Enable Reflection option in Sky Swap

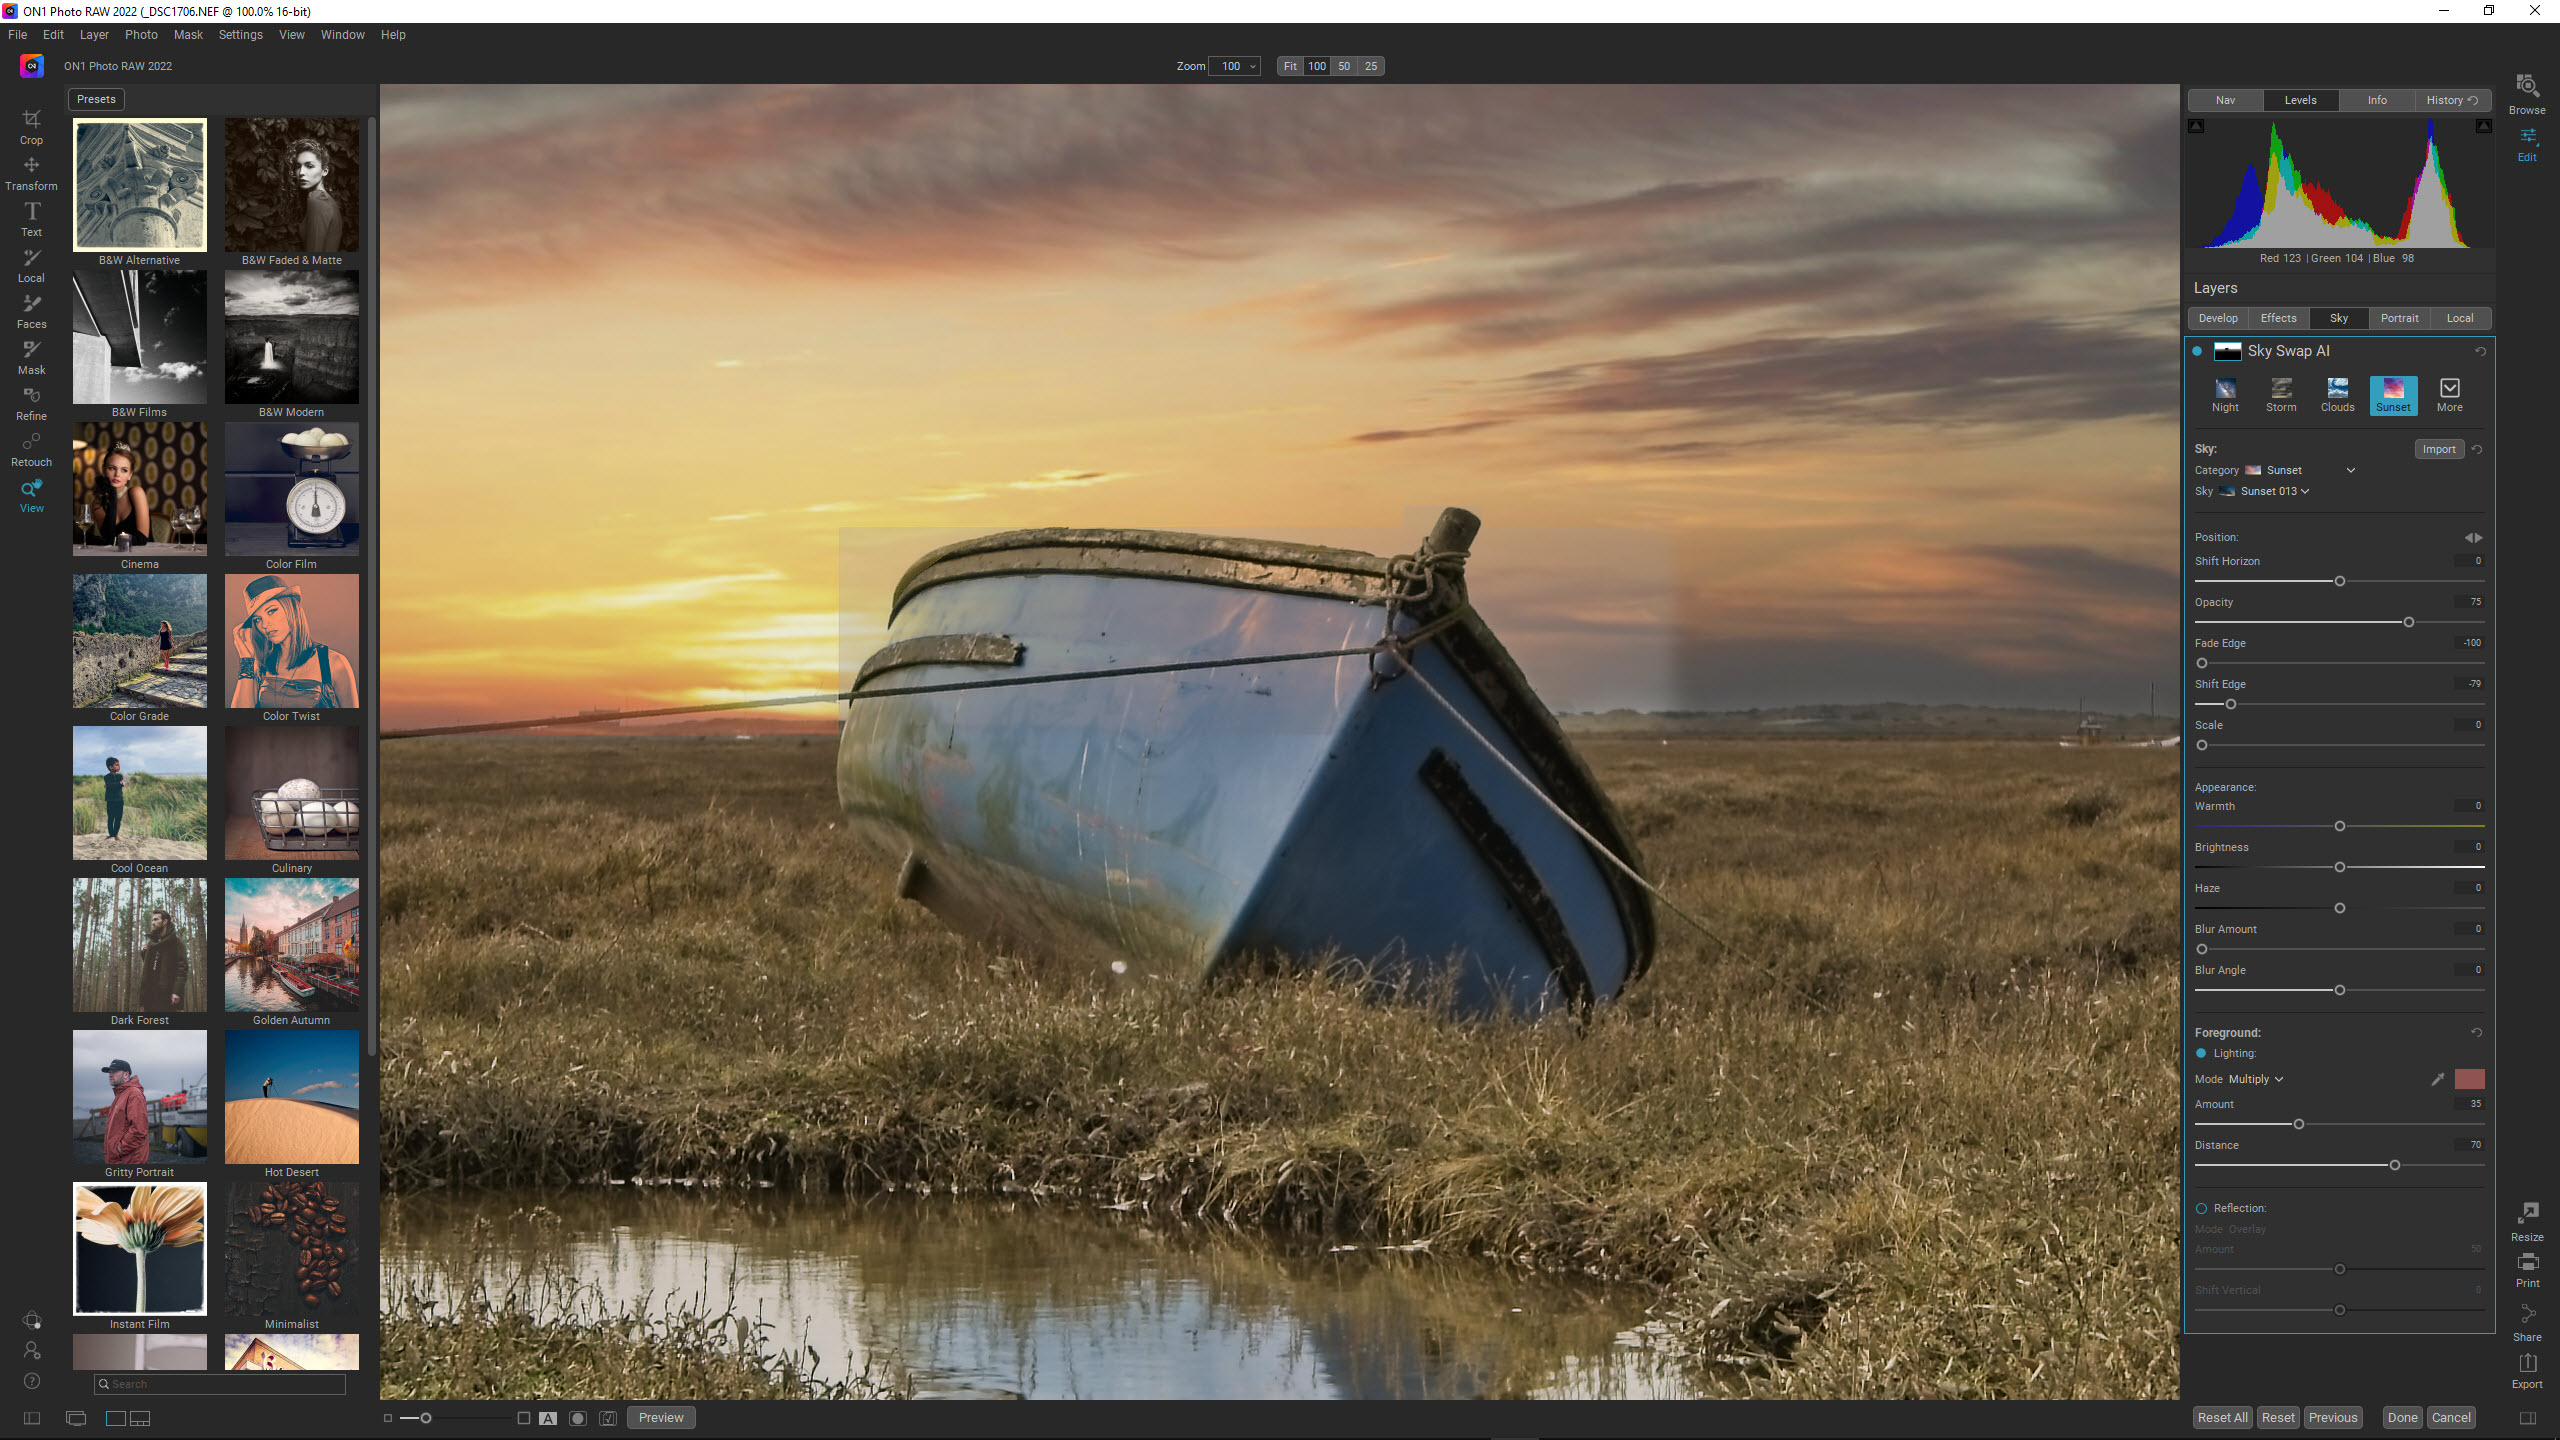click(2203, 1208)
